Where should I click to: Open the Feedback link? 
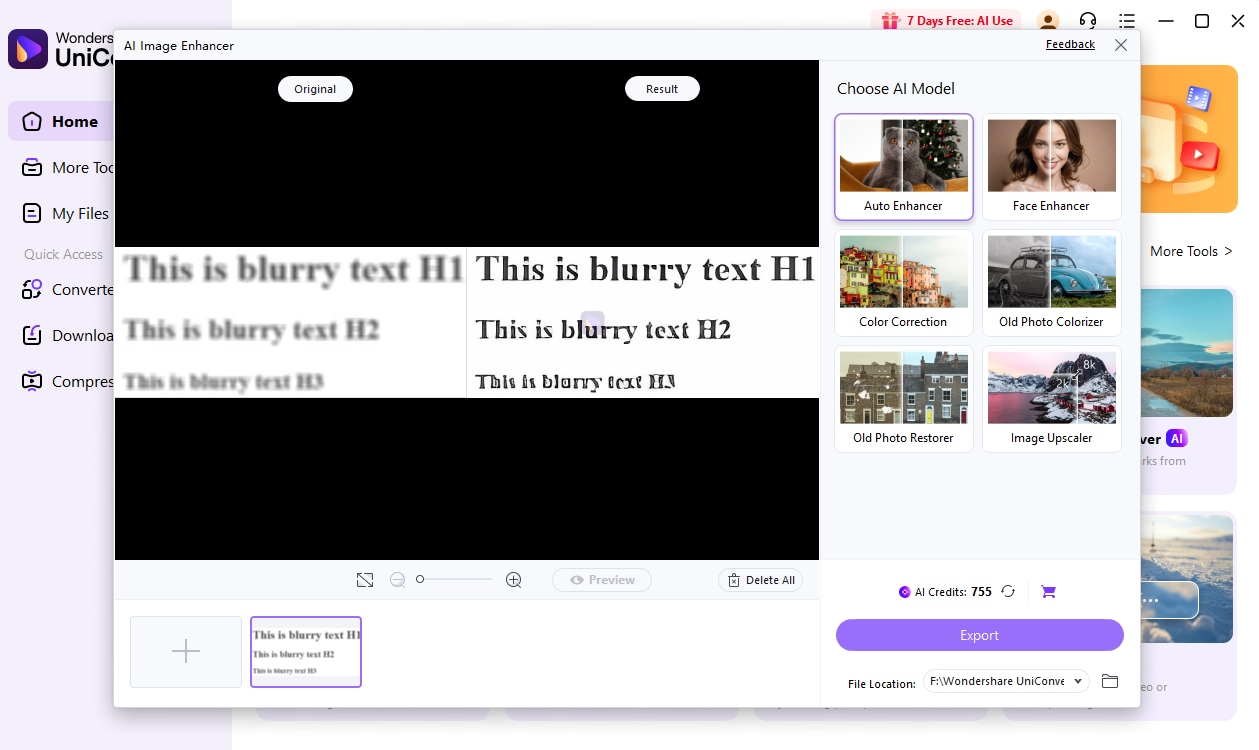pyautogui.click(x=1070, y=44)
